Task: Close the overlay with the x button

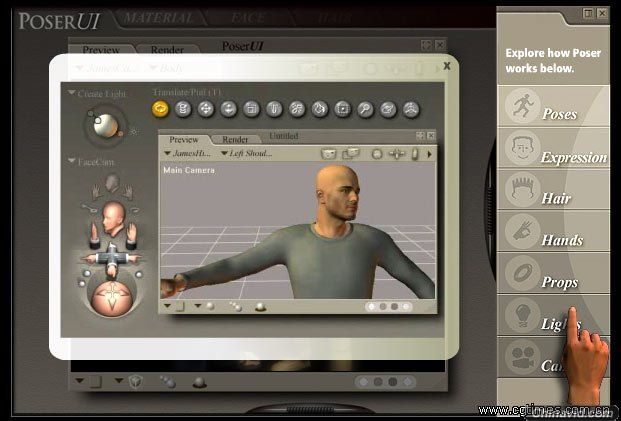Action: [447, 66]
